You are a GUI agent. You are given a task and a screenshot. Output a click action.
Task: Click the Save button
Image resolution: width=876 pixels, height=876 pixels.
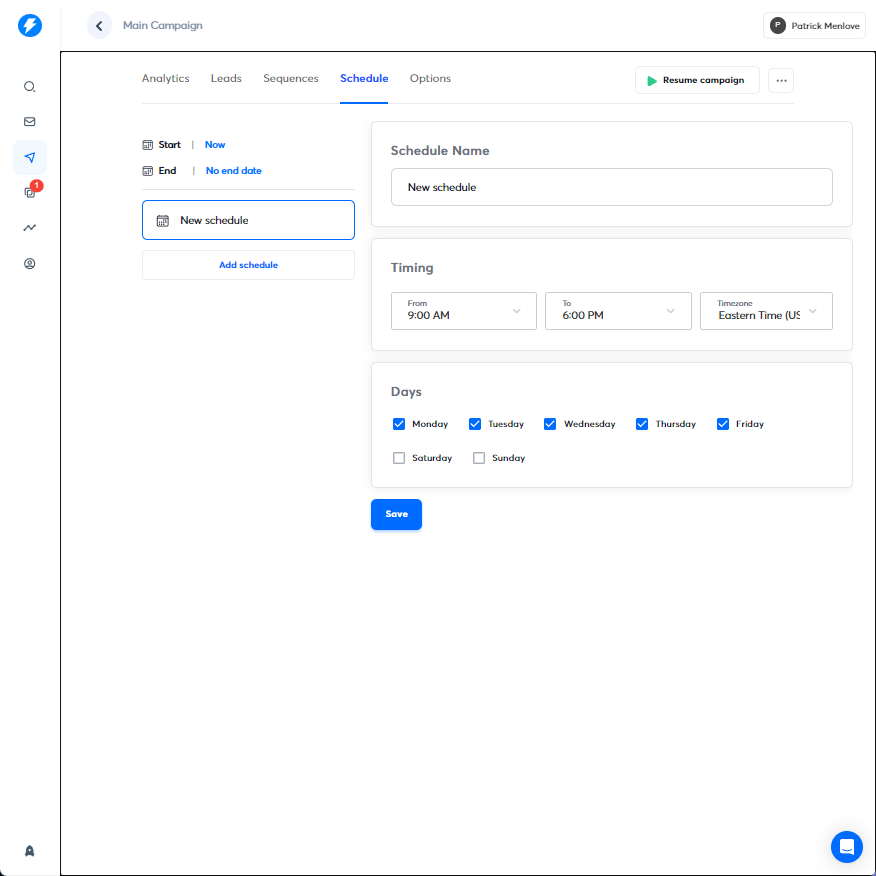[396, 515]
